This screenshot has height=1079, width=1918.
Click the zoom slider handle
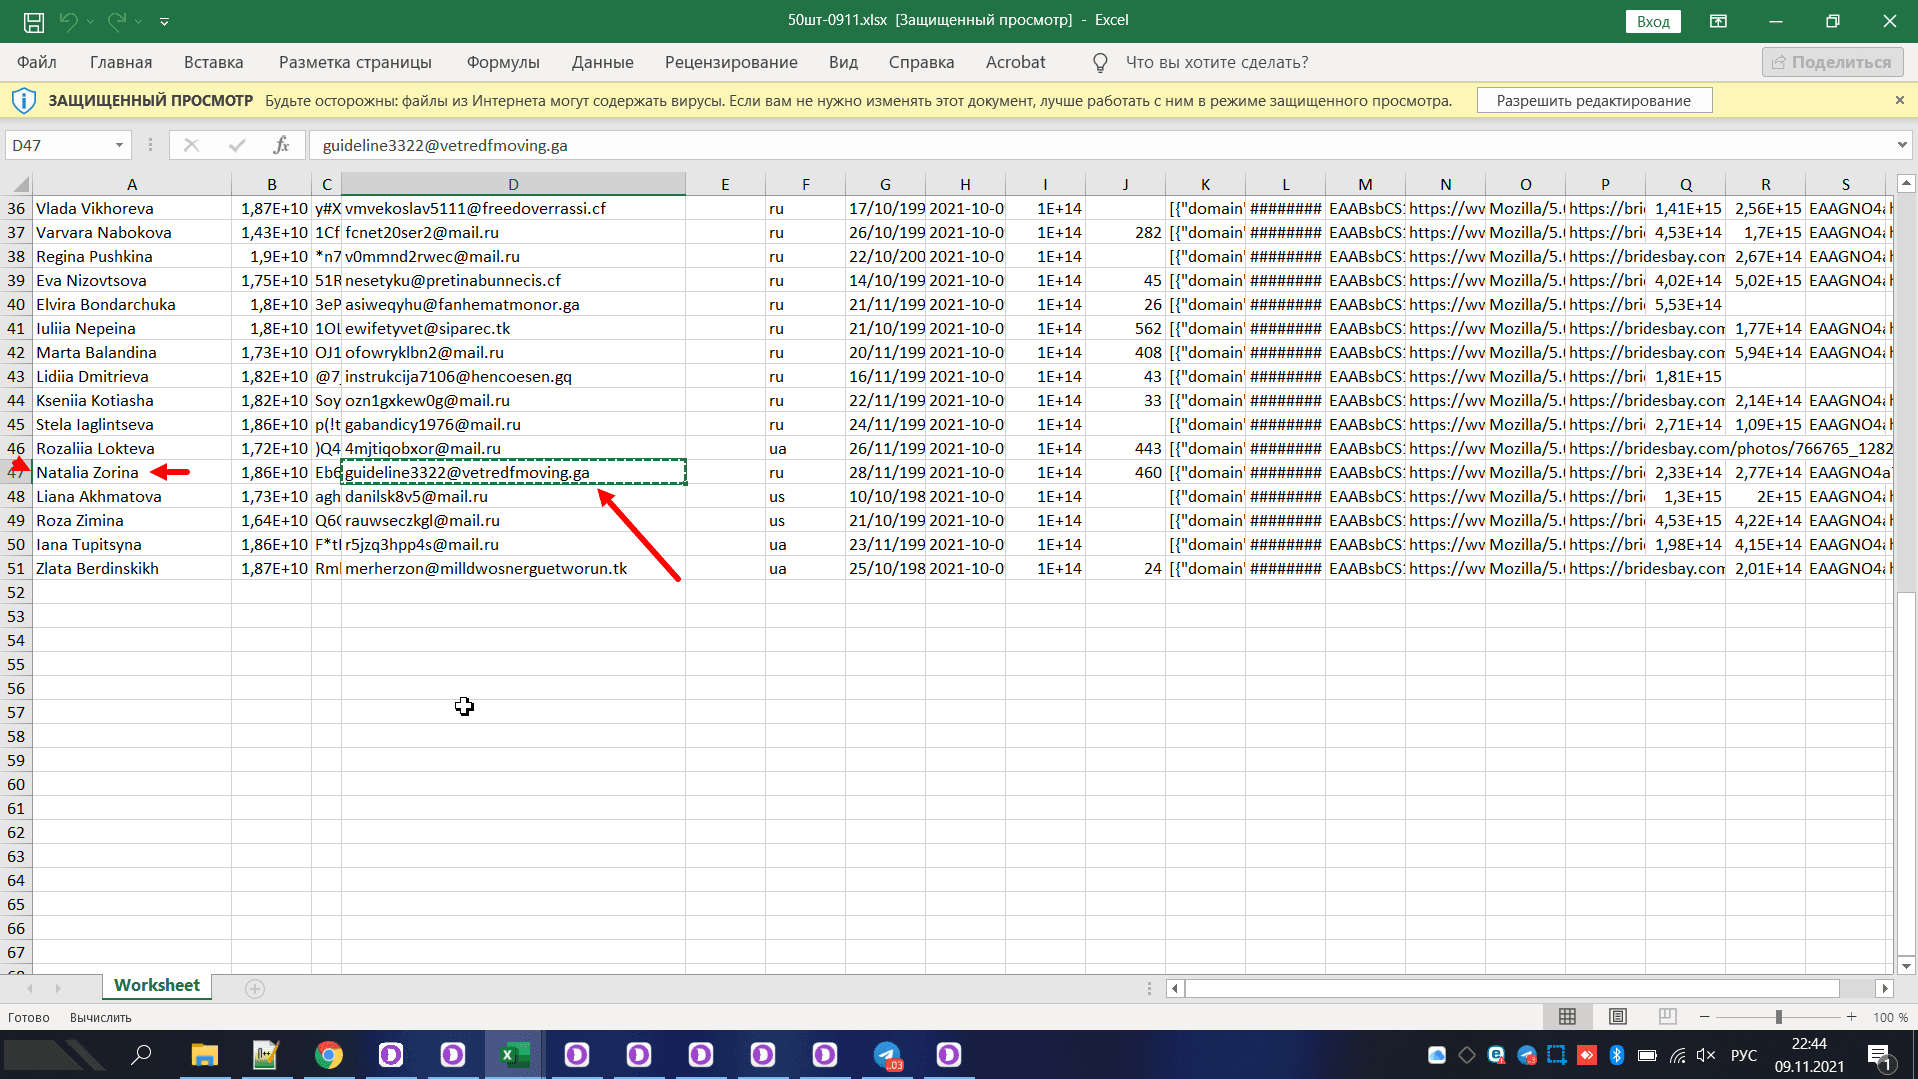[1778, 1017]
